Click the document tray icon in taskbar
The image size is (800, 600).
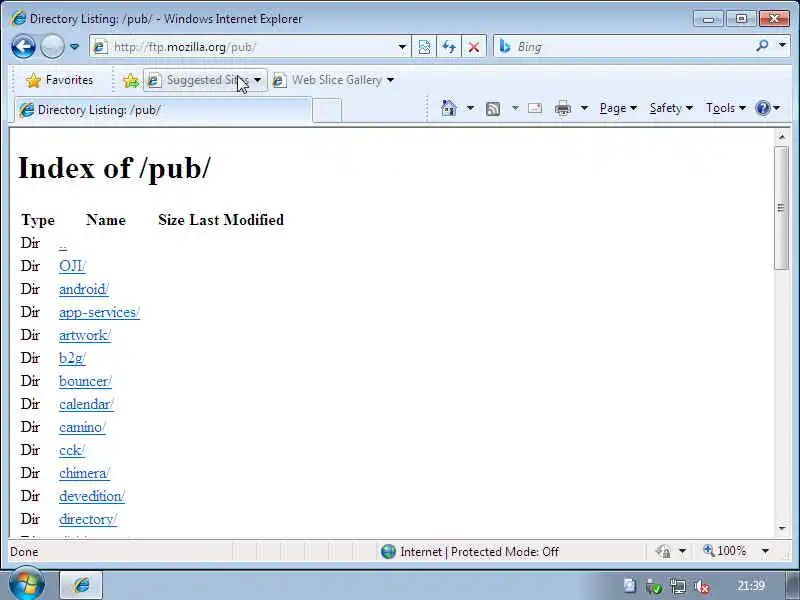630,586
